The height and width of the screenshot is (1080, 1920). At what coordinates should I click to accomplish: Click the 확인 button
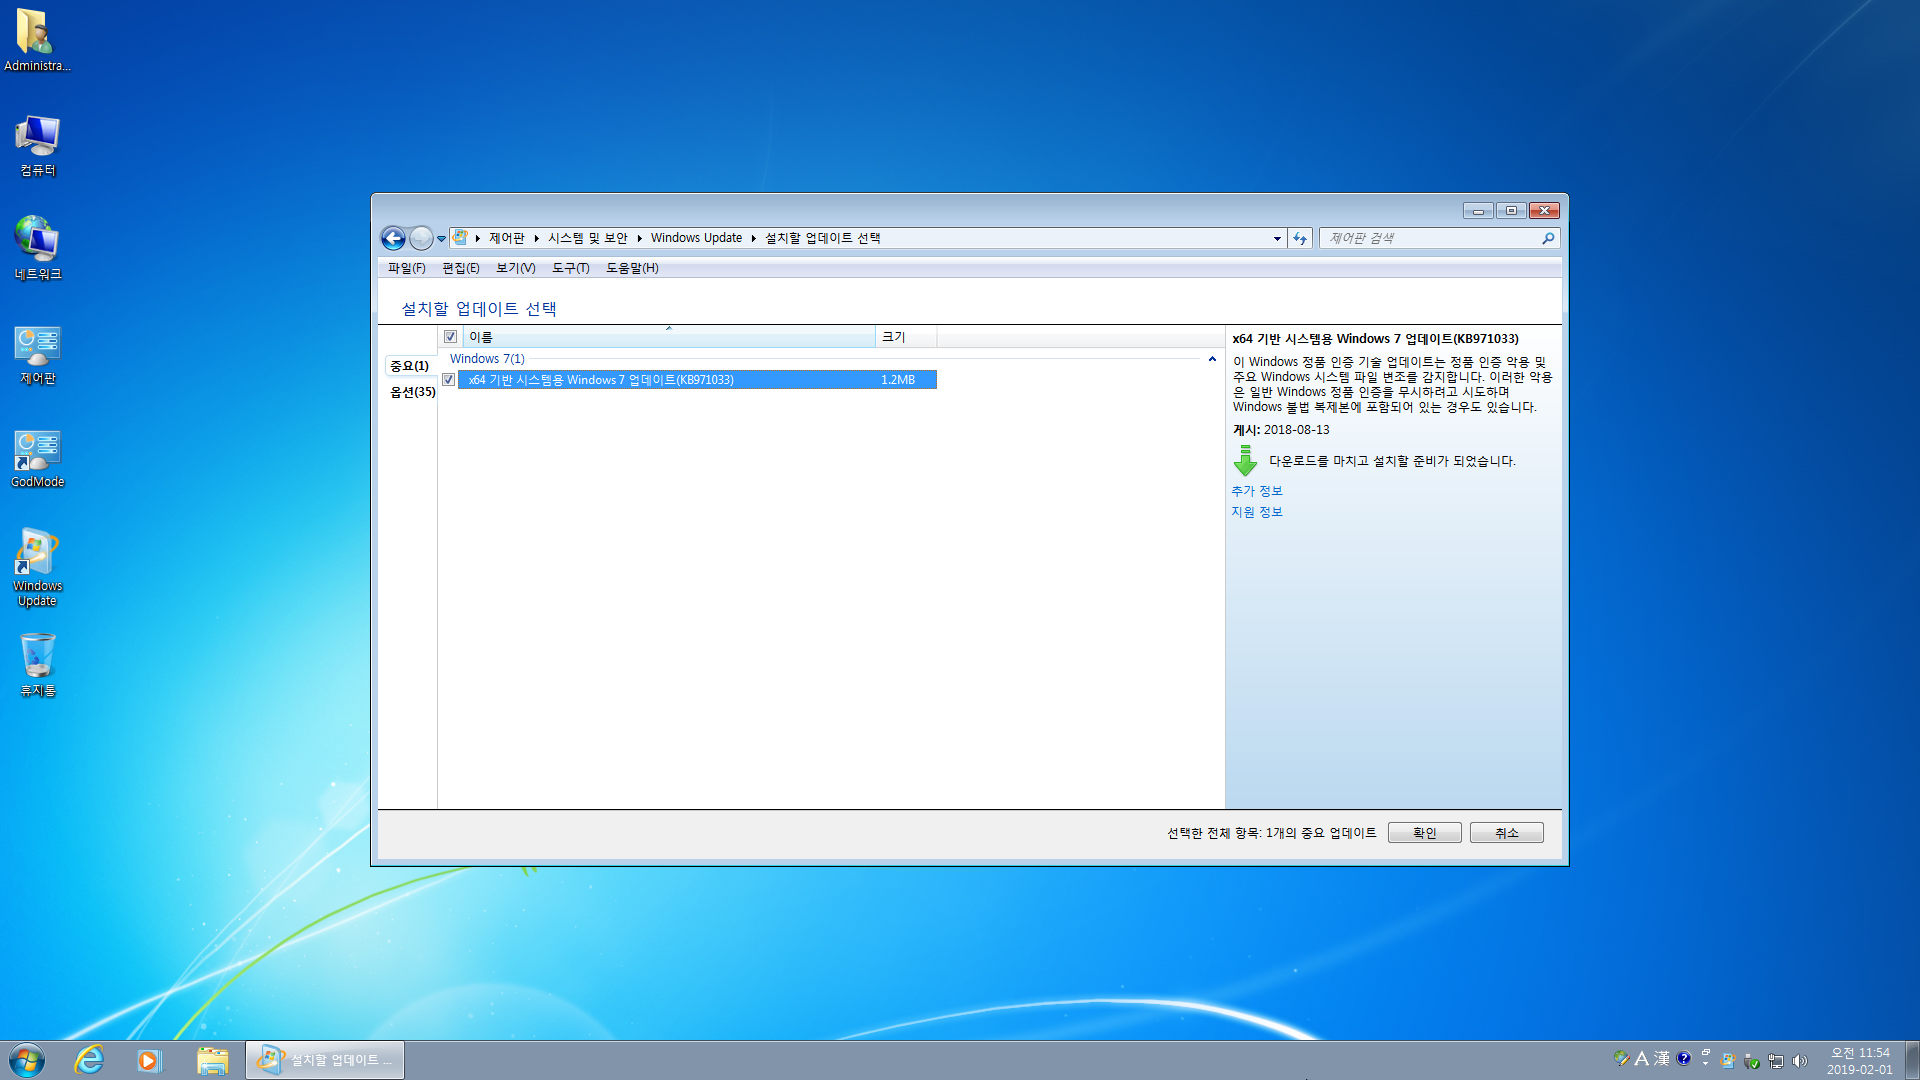(1425, 833)
